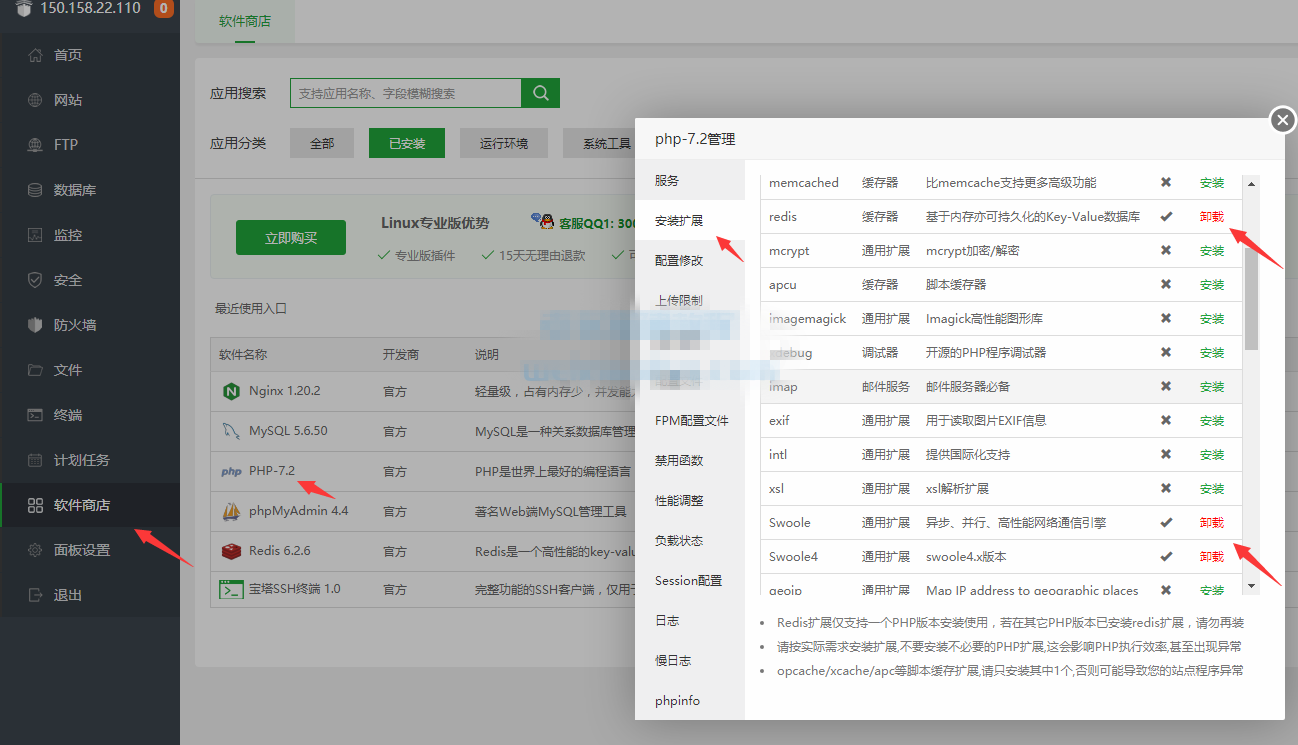
Task: Click the green search magnifier button
Action: [539, 92]
